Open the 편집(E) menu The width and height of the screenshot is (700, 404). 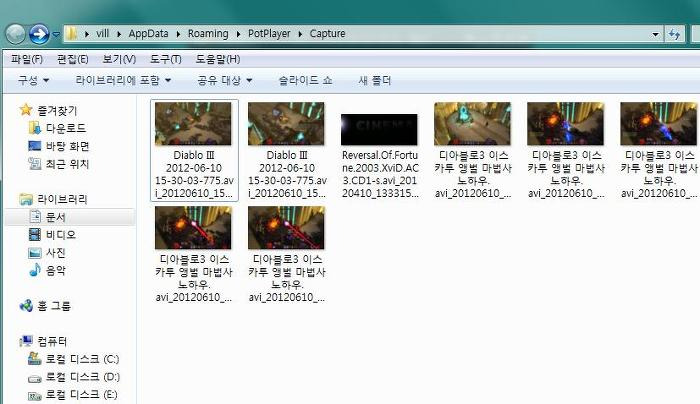click(72, 59)
